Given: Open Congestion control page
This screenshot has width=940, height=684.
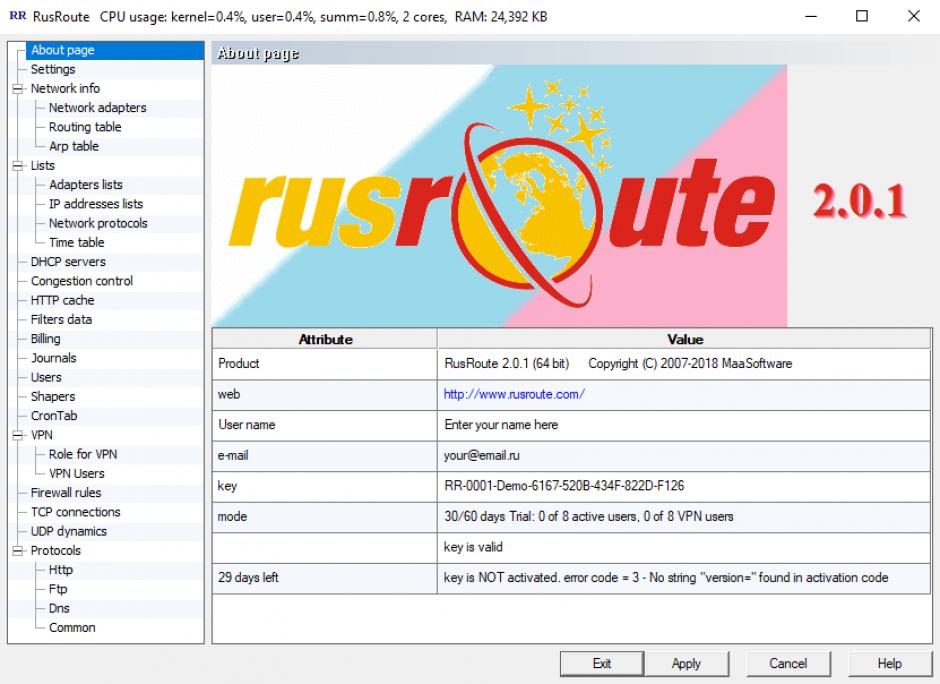Looking at the screenshot, I should pos(82,281).
